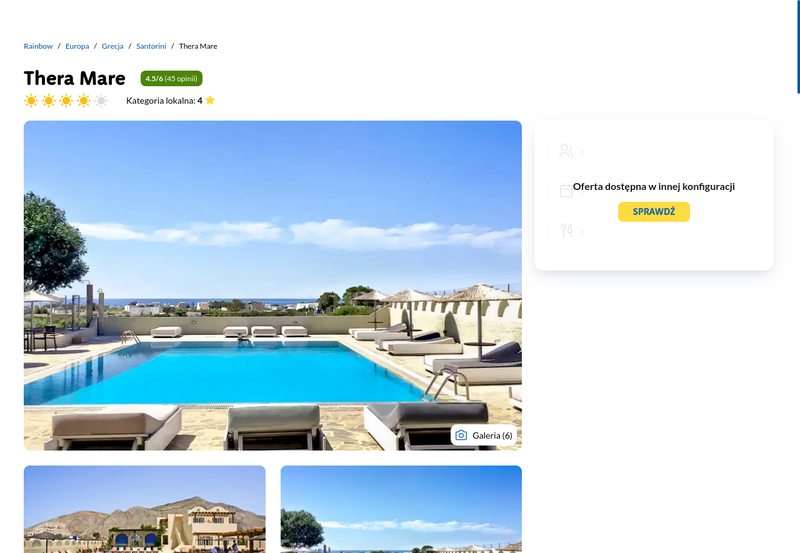Open the hotel building thumbnail photo
The height and width of the screenshot is (553, 800).
[144, 509]
